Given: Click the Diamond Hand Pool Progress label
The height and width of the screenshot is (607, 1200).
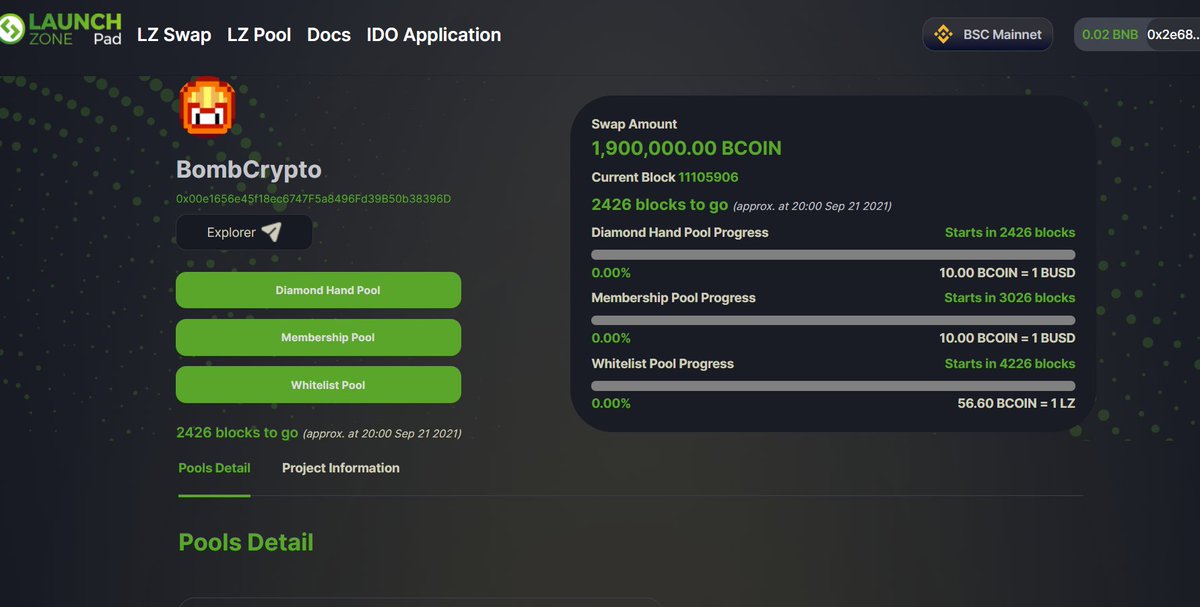Looking at the screenshot, I should pos(680,232).
